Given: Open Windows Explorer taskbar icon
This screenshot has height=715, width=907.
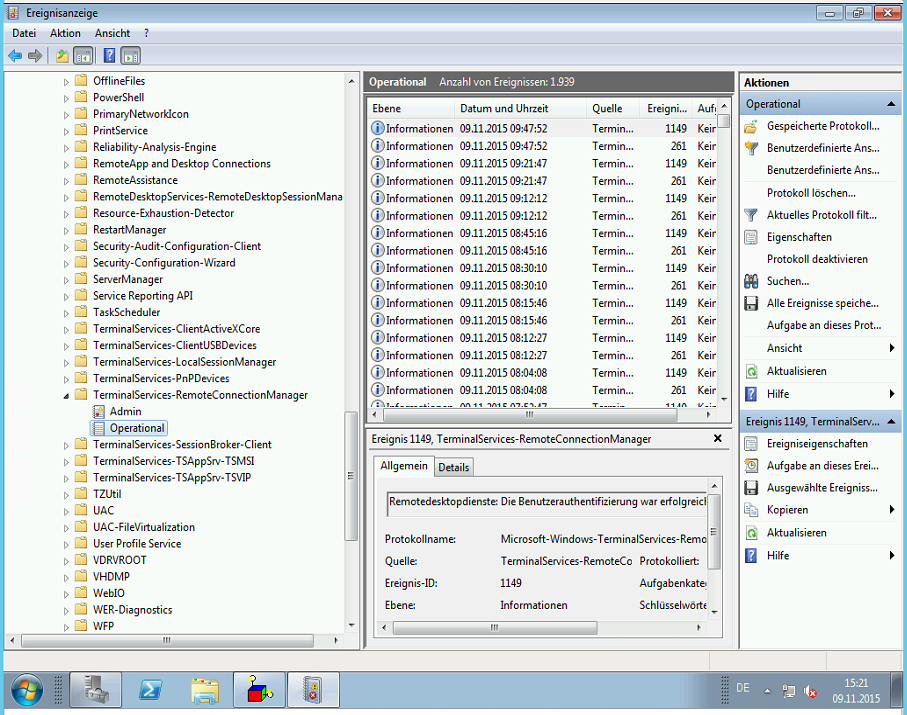Looking at the screenshot, I should (x=205, y=690).
